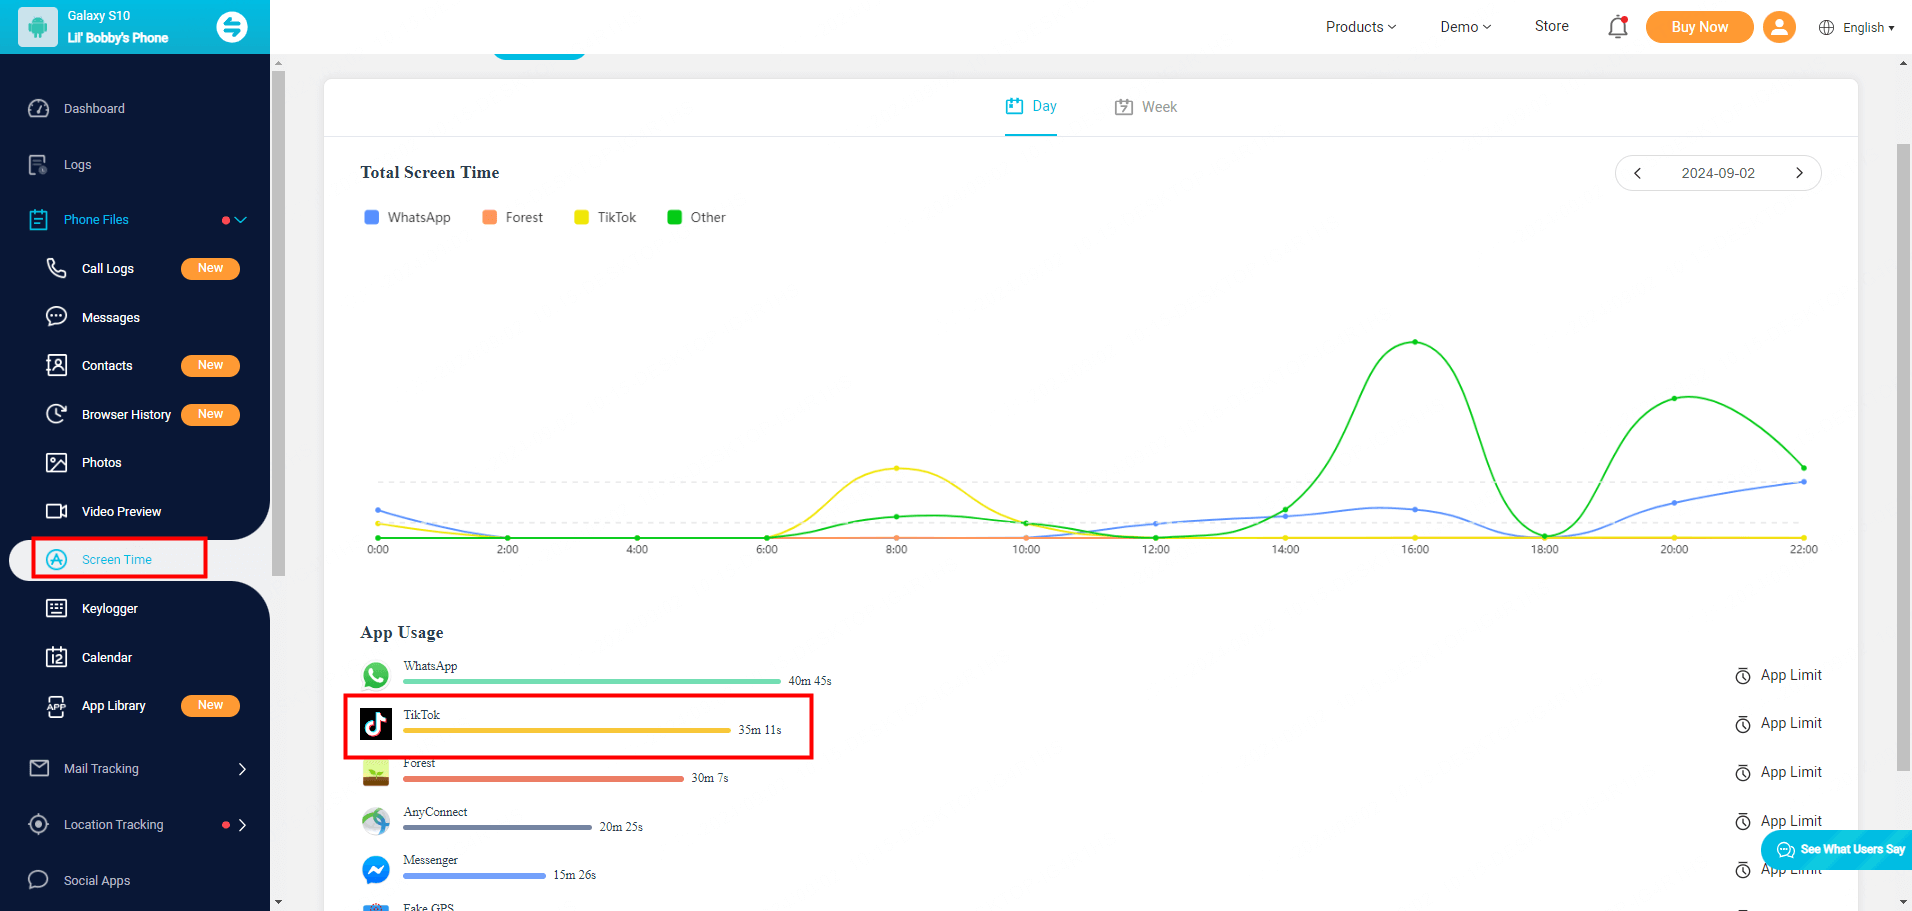
Task: Open the notification bell
Action: coord(1618,27)
